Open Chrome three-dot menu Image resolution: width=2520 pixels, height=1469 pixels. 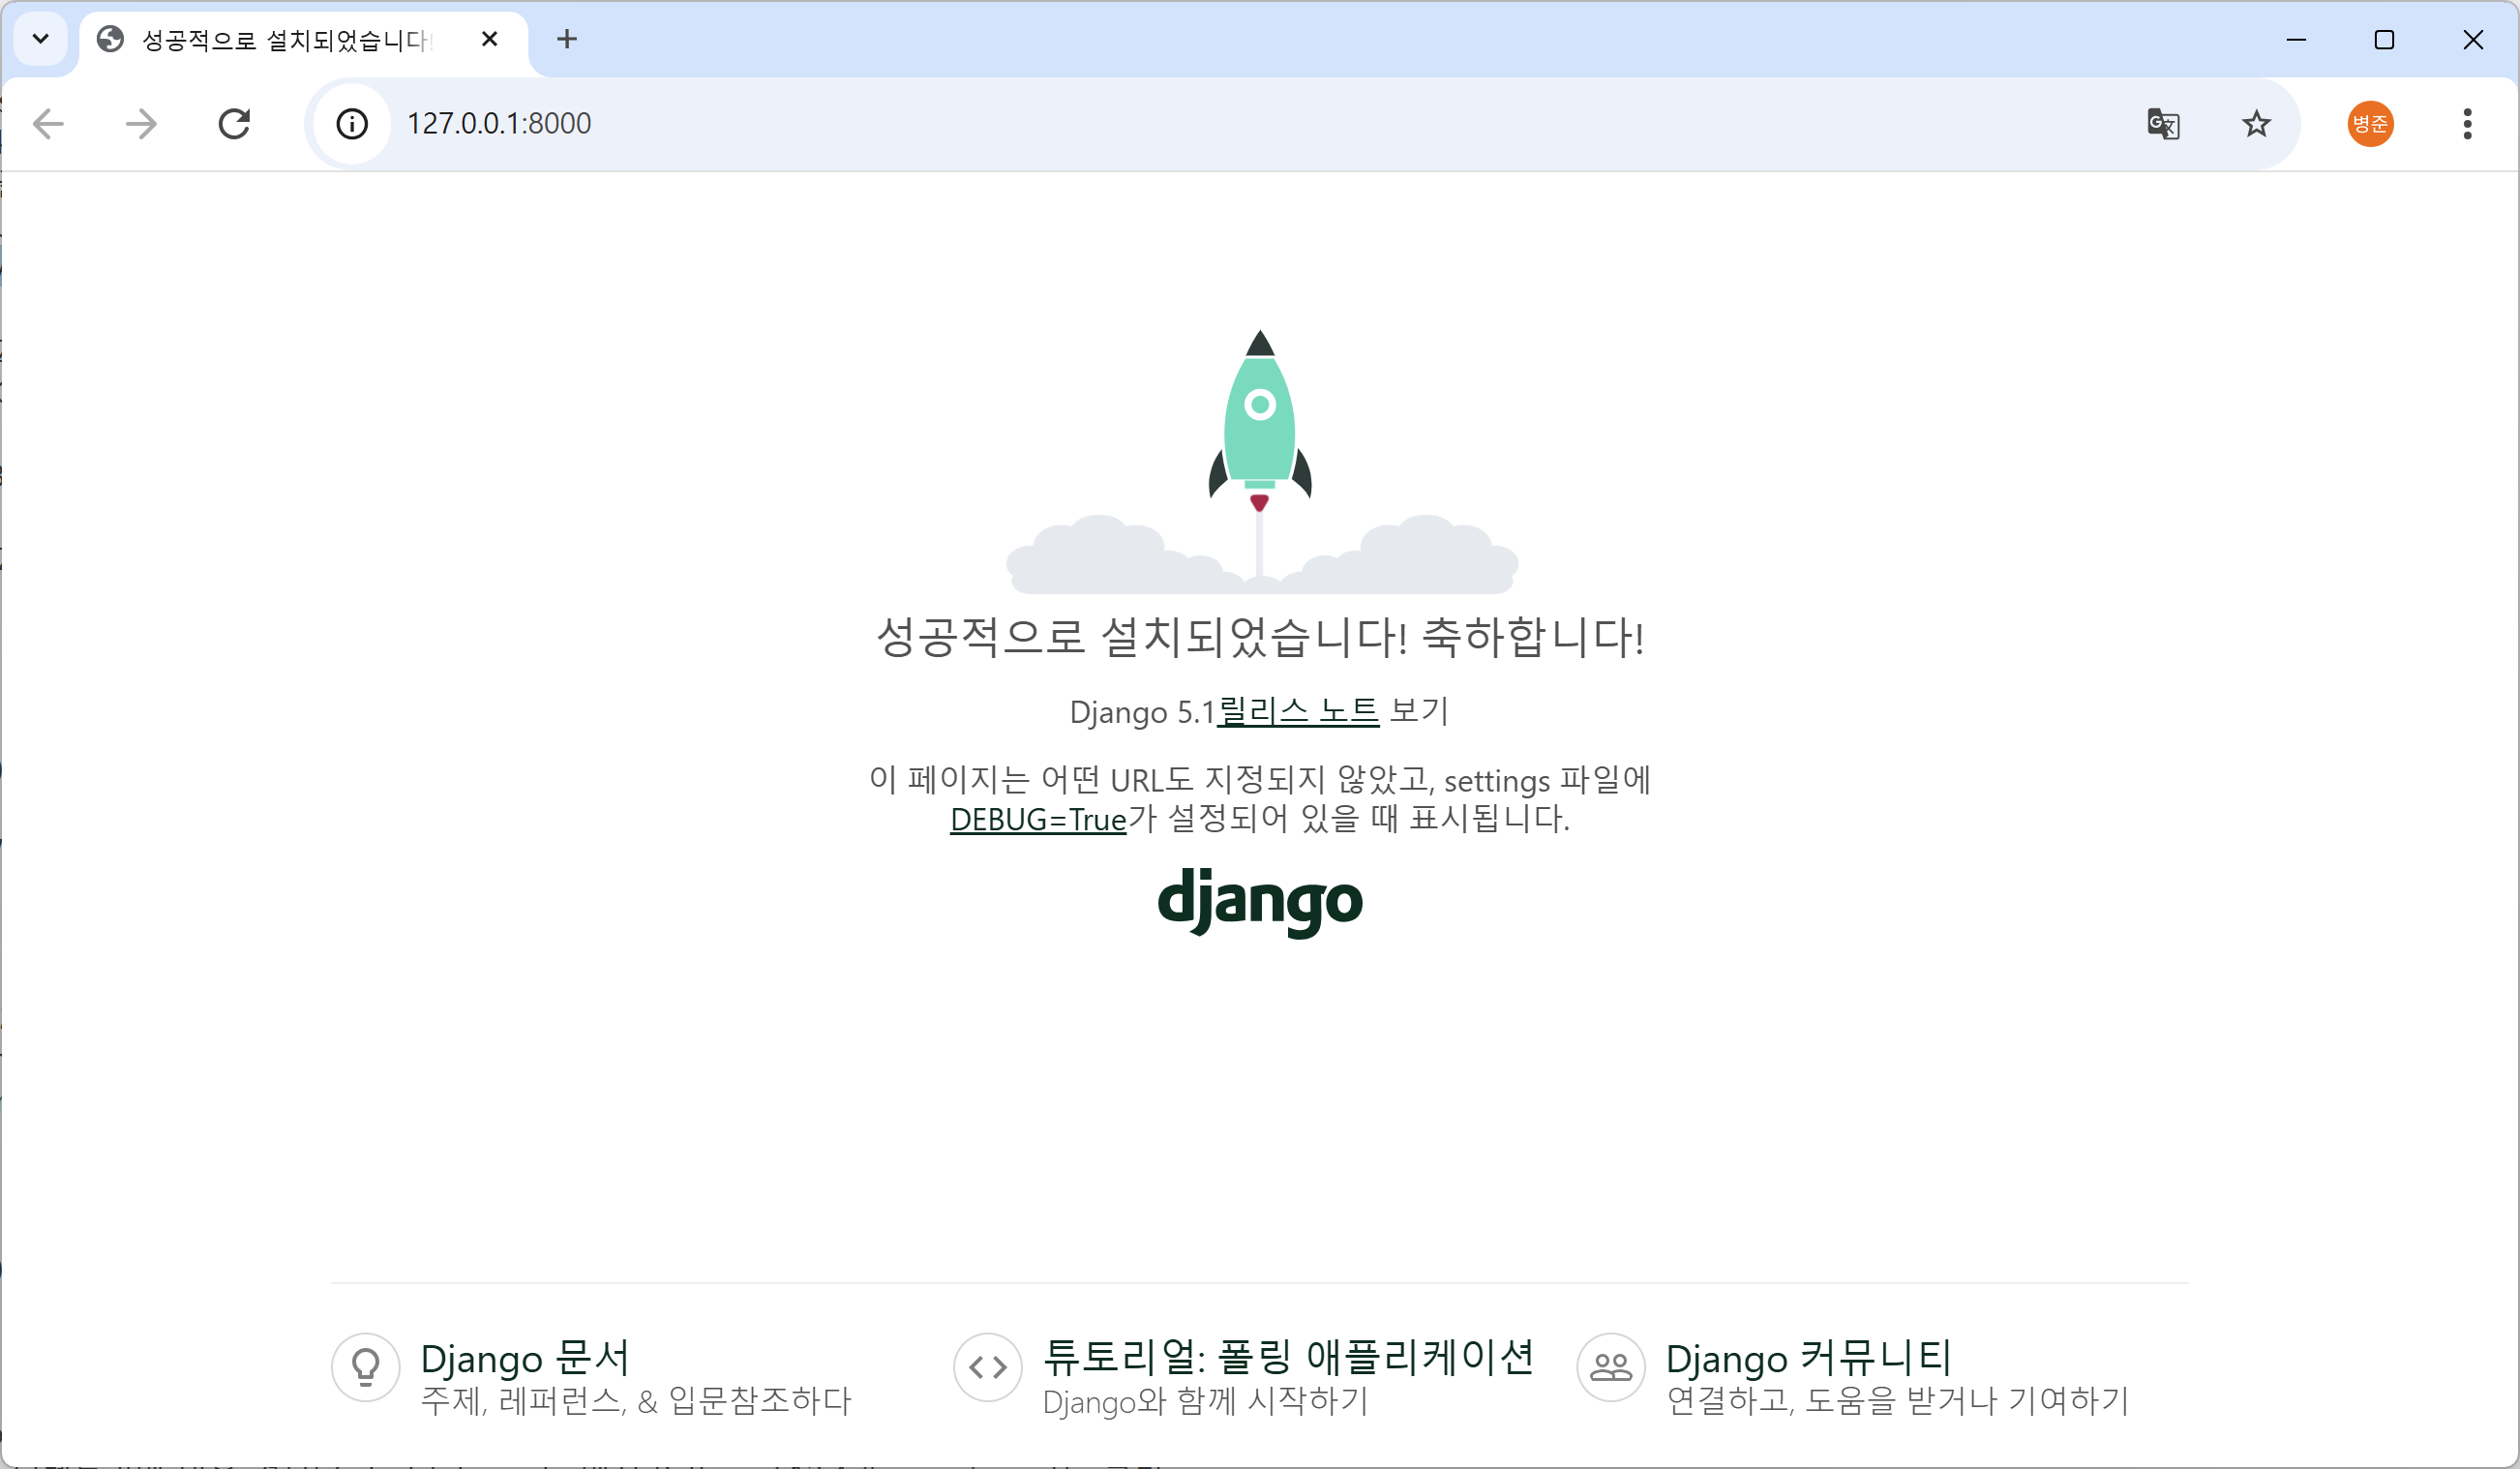(x=2467, y=124)
